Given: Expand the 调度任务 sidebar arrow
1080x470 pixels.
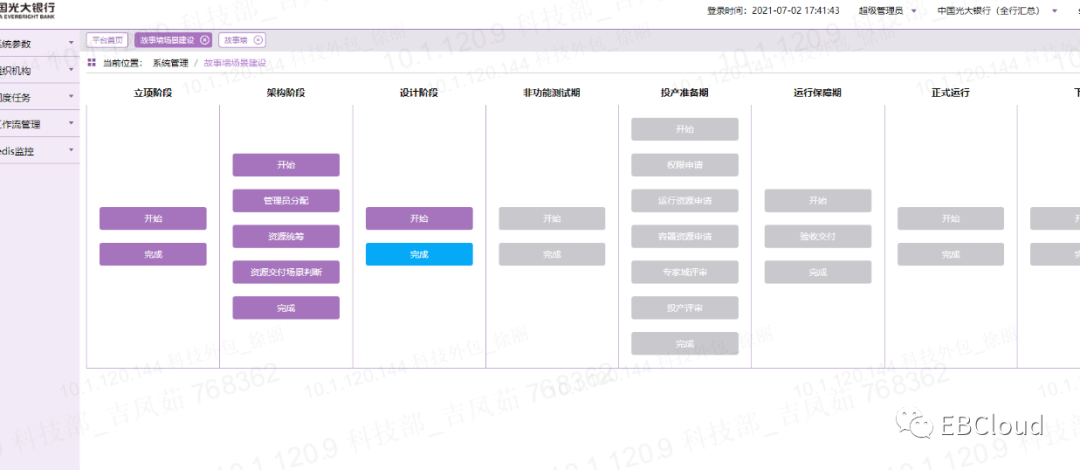Looking at the screenshot, I should [x=71, y=97].
